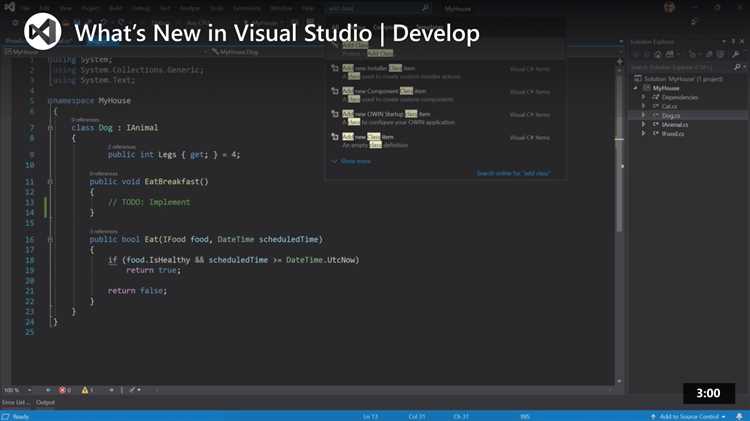Image resolution: width=750 pixels, height=421 pixels.
Task: Select the 'Add new Installer Class item' result
Action: pos(446,72)
